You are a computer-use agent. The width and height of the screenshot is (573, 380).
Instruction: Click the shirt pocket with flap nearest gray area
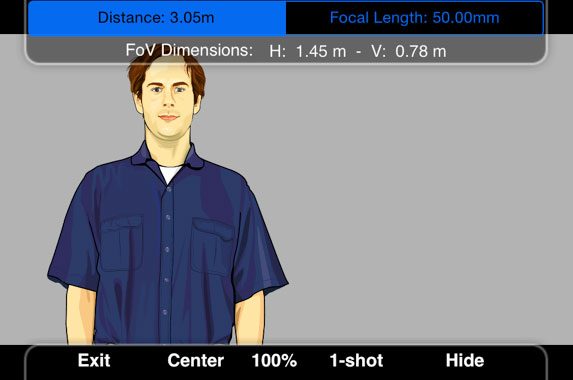(213, 246)
